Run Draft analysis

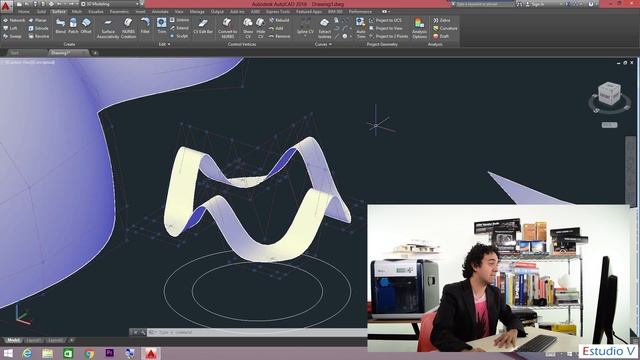tap(441, 36)
